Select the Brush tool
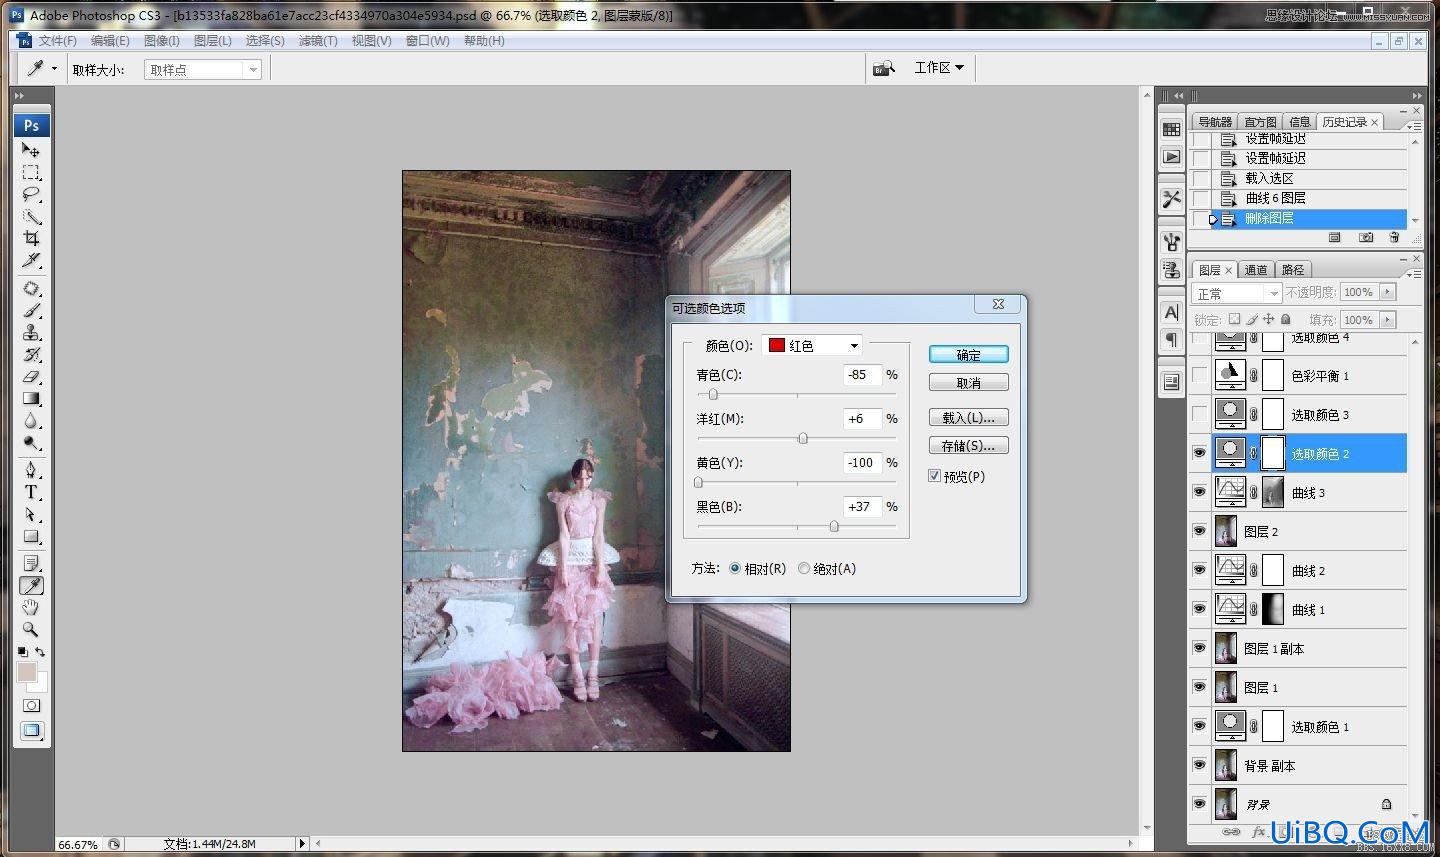Screen dimensions: 1440x857 31,311
